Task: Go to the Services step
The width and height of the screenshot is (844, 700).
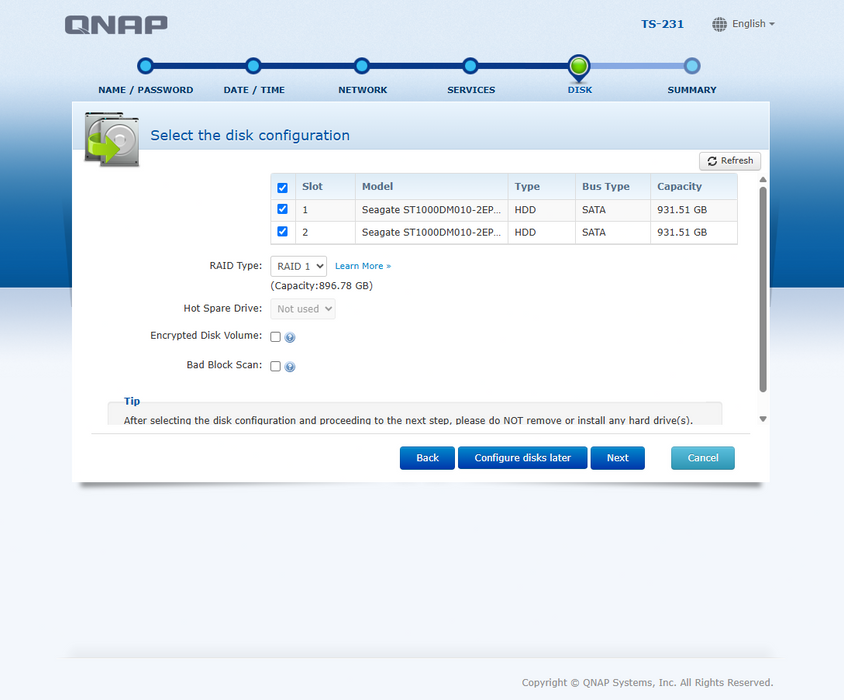Action: (x=470, y=66)
